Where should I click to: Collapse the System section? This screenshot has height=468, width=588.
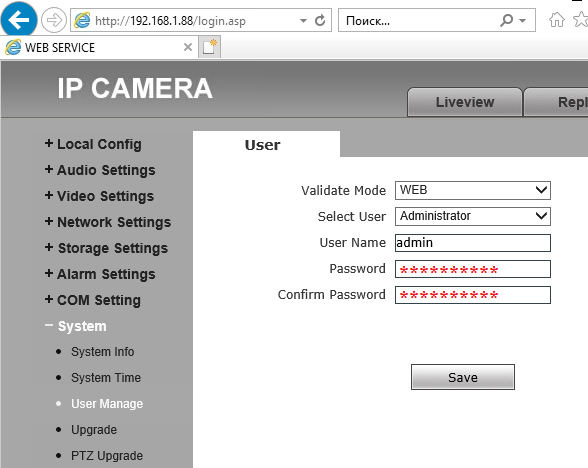(75, 326)
